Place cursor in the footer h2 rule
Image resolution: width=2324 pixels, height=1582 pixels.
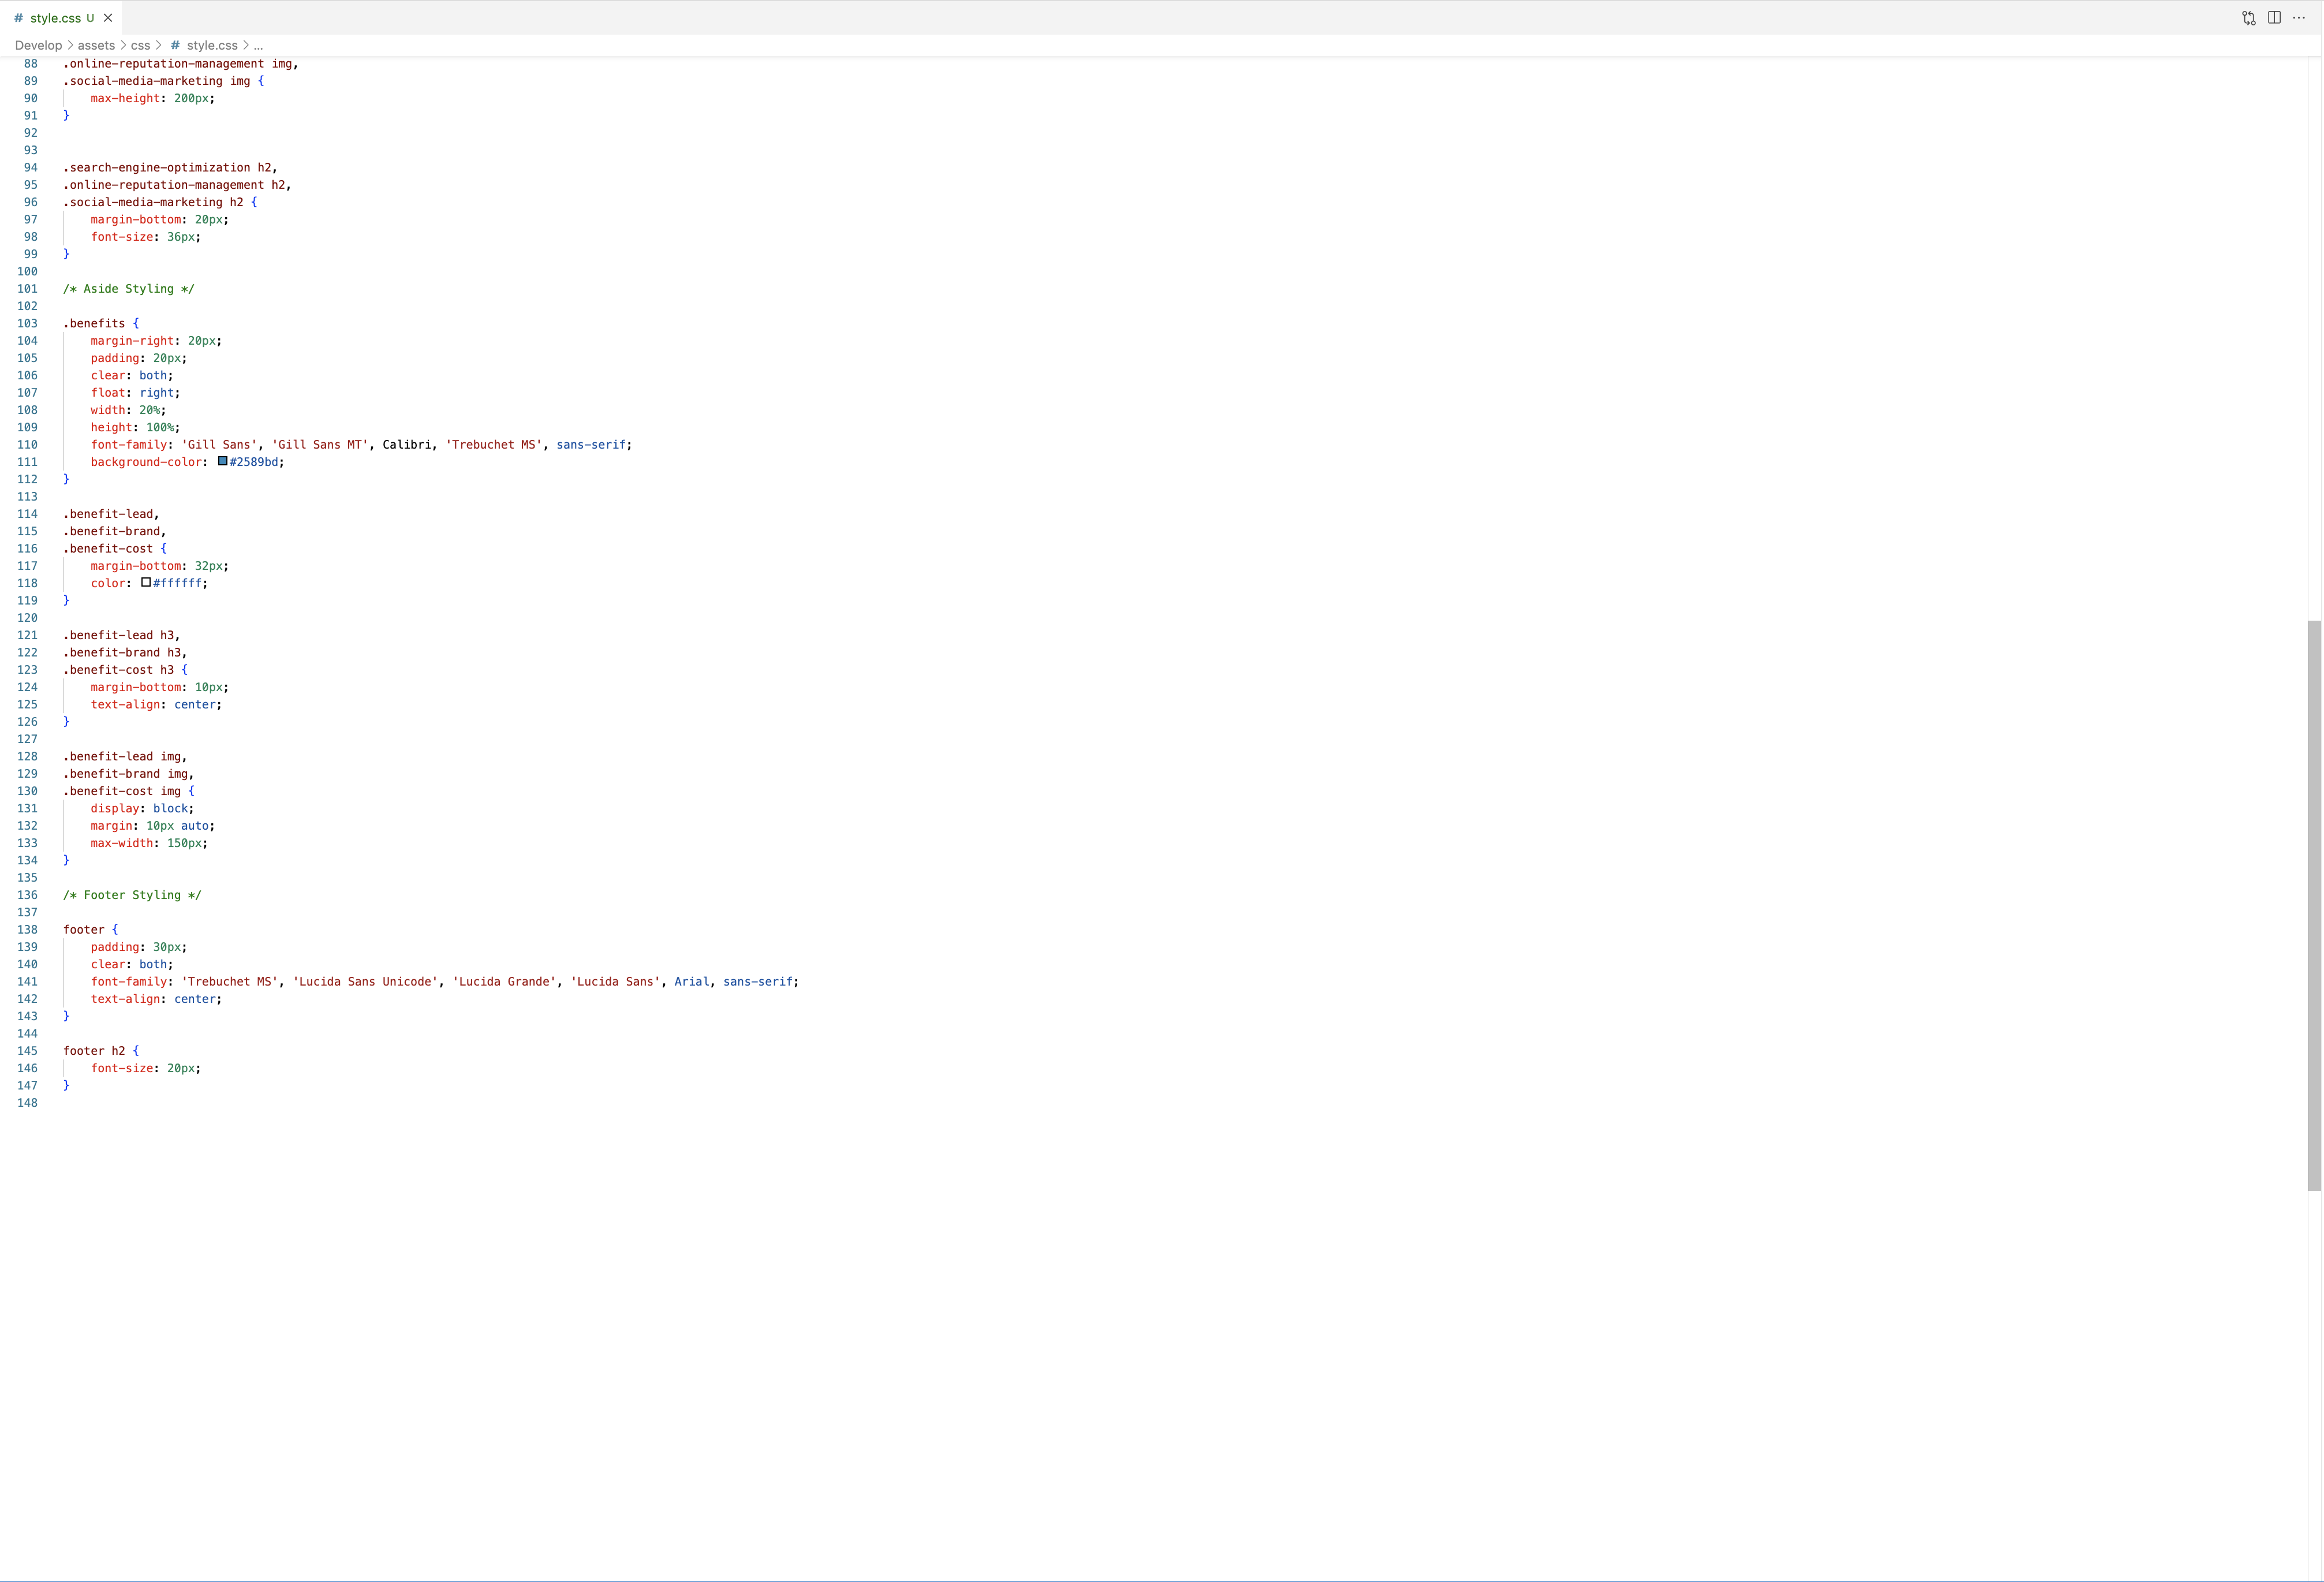(95, 1050)
